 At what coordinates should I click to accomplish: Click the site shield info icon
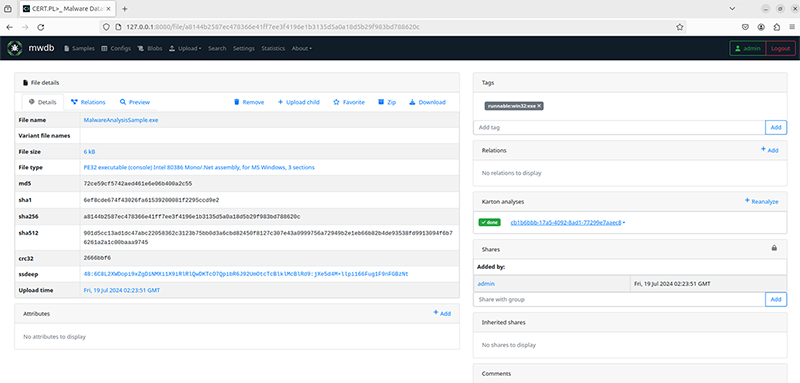[x=106, y=27]
